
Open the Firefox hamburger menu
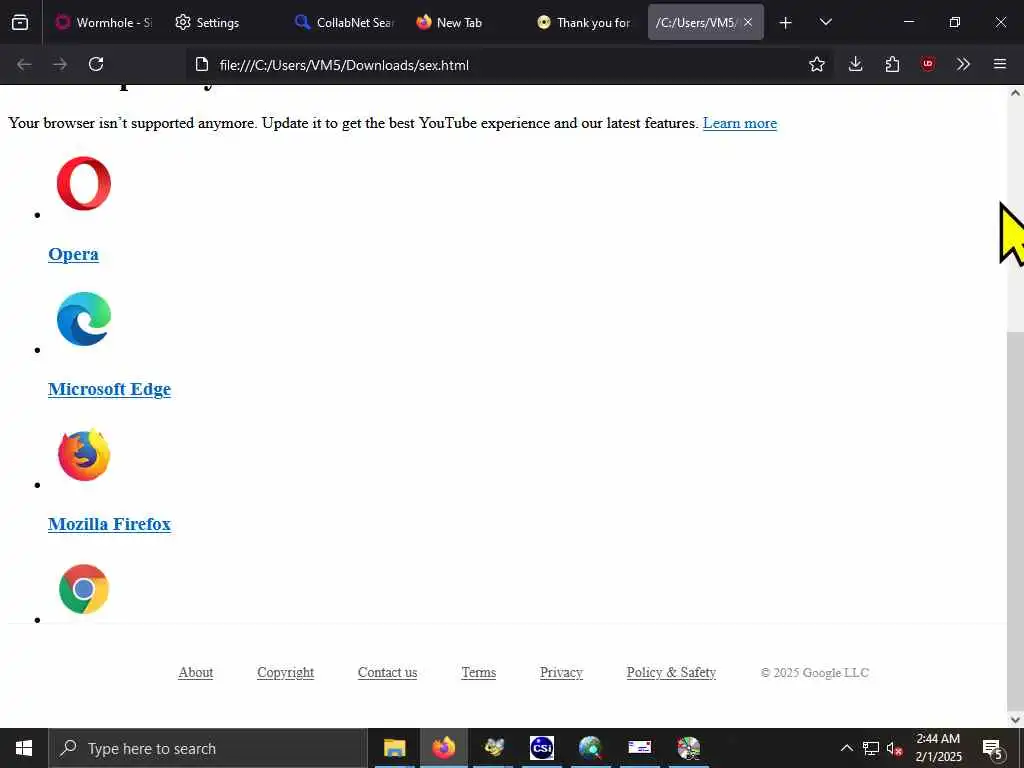[1000, 64]
